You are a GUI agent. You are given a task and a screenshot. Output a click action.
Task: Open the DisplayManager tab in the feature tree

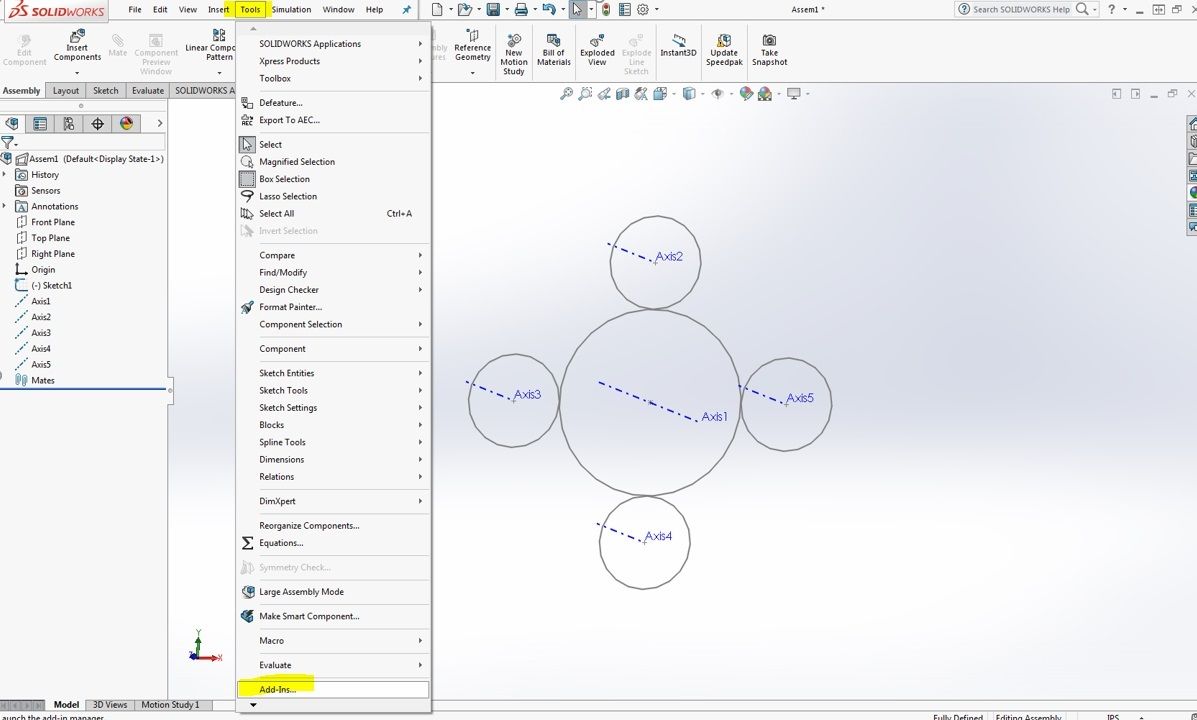click(x=127, y=123)
